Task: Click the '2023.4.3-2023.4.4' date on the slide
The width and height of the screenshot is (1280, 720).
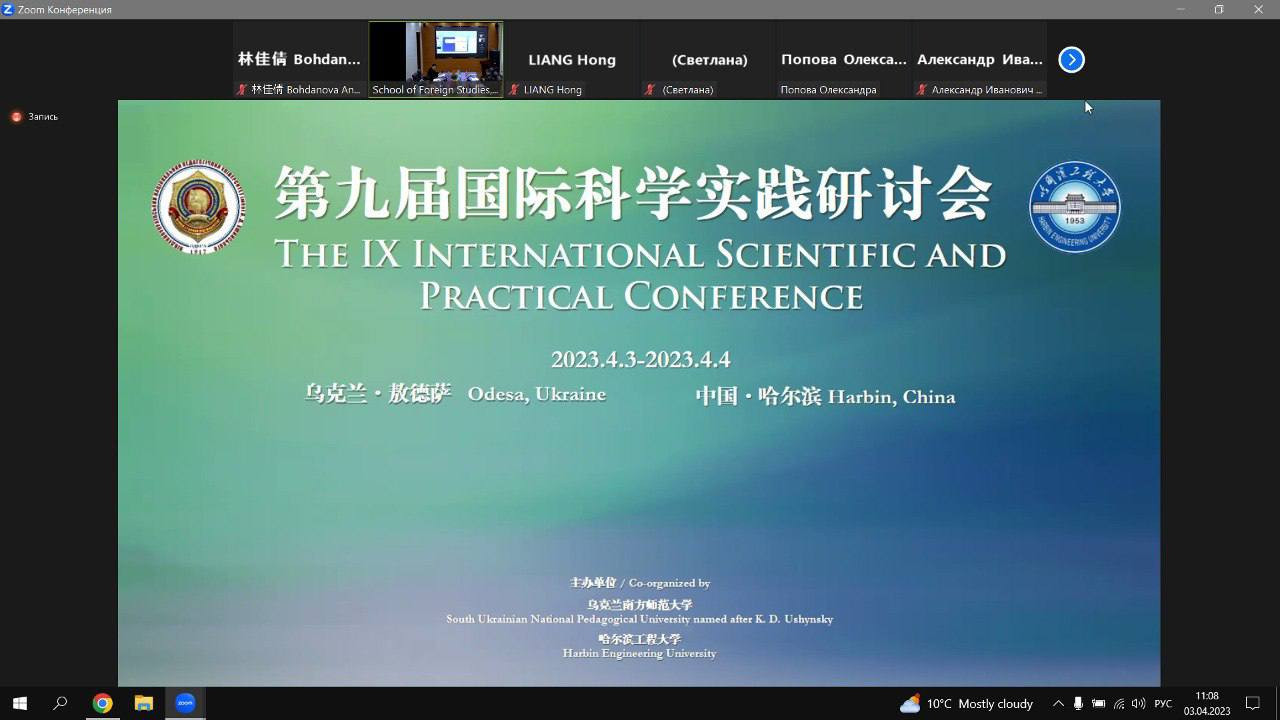Action: pyautogui.click(x=640, y=359)
